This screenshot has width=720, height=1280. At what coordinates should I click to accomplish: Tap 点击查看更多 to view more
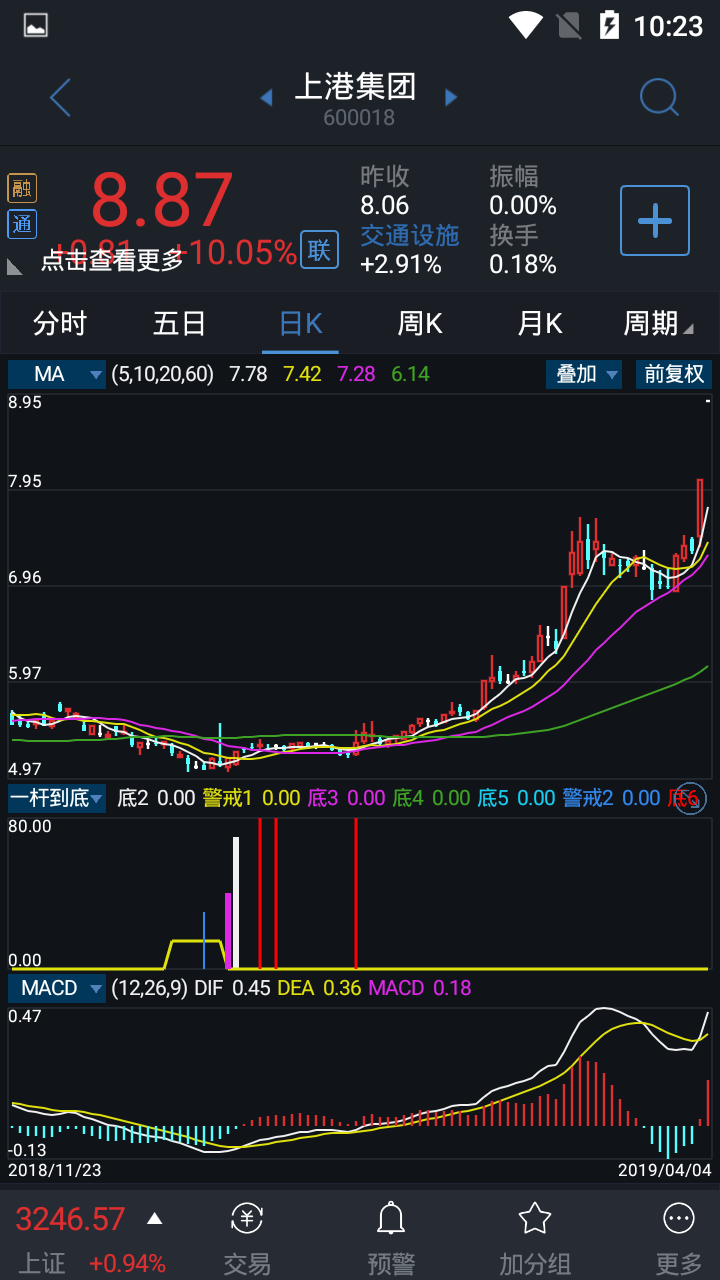pyautogui.click(x=112, y=261)
